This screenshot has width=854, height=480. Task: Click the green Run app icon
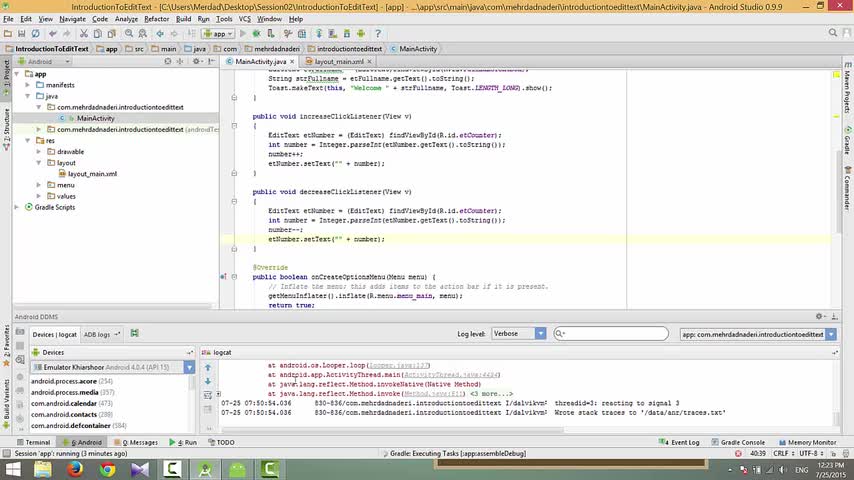coord(243,34)
